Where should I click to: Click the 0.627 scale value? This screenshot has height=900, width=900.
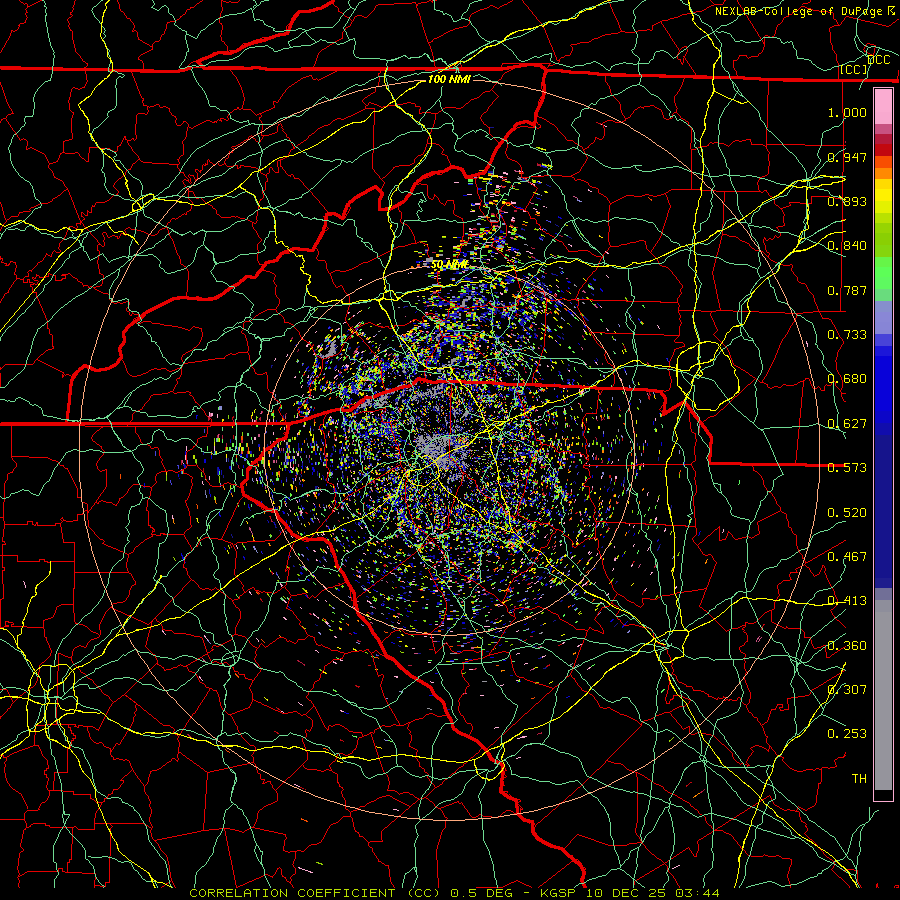click(x=847, y=423)
